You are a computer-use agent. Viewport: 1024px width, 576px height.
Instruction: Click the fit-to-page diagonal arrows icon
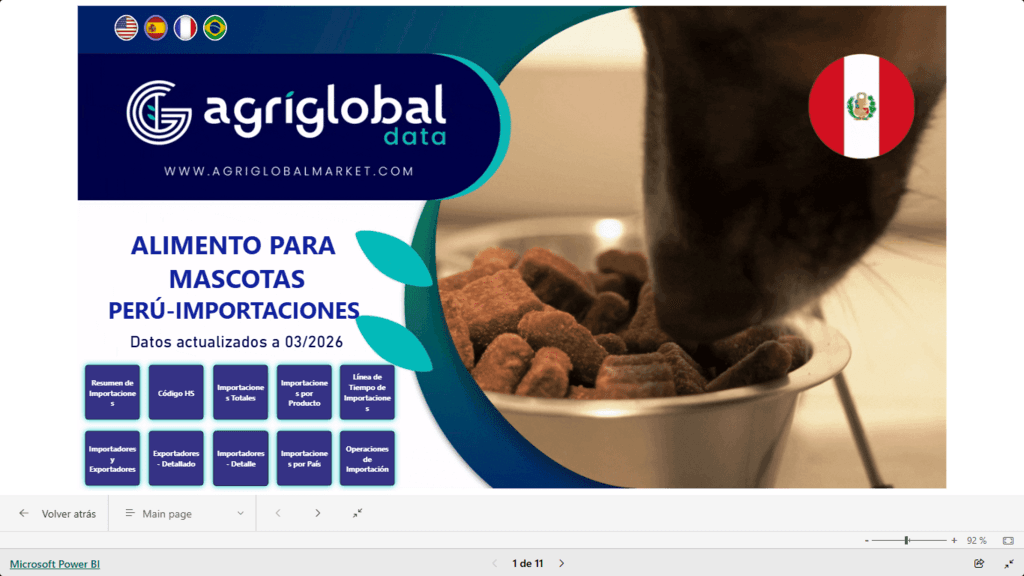[x=357, y=512]
